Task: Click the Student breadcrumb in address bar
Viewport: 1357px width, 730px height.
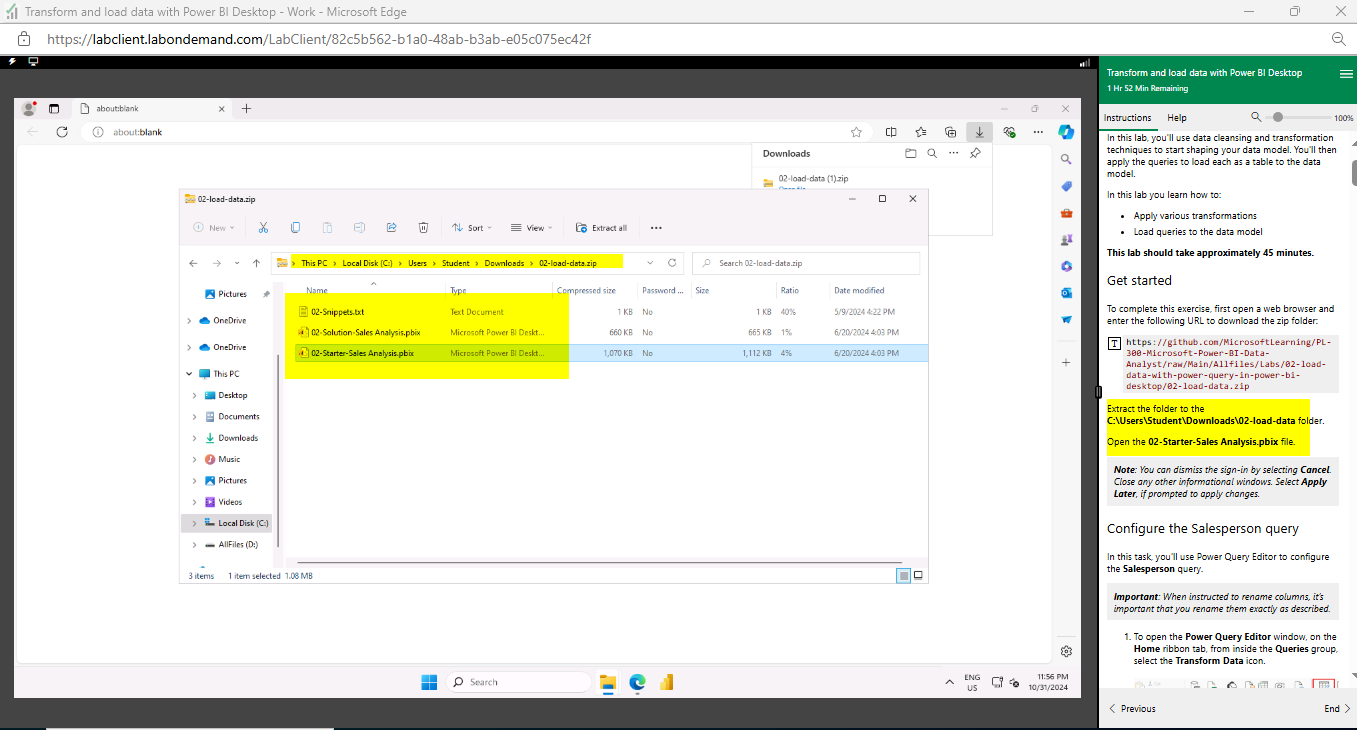Action: pyautogui.click(x=455, y=263)
